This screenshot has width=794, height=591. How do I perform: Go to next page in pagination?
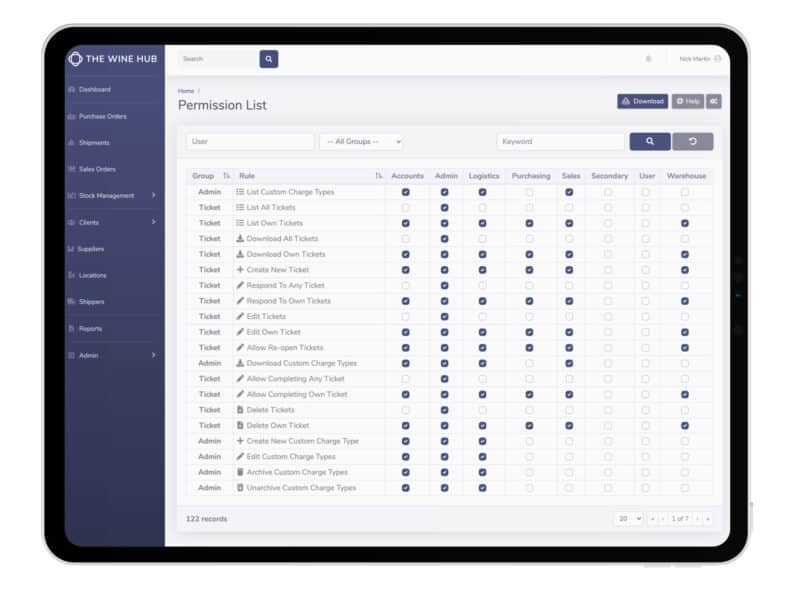point(698,519)
